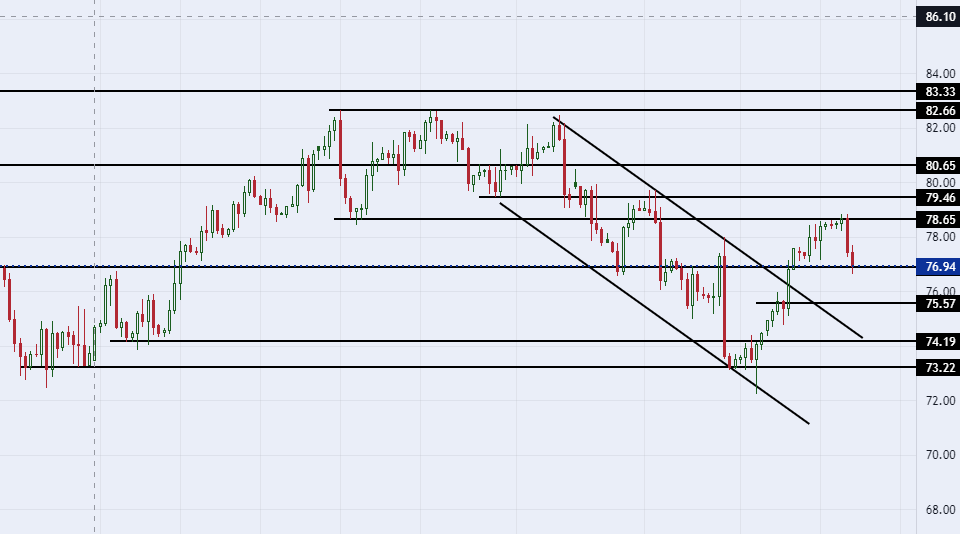960x534 pixels.
Task: Click the 84.00 price axis tick
Action: click(x=940, y=73)
